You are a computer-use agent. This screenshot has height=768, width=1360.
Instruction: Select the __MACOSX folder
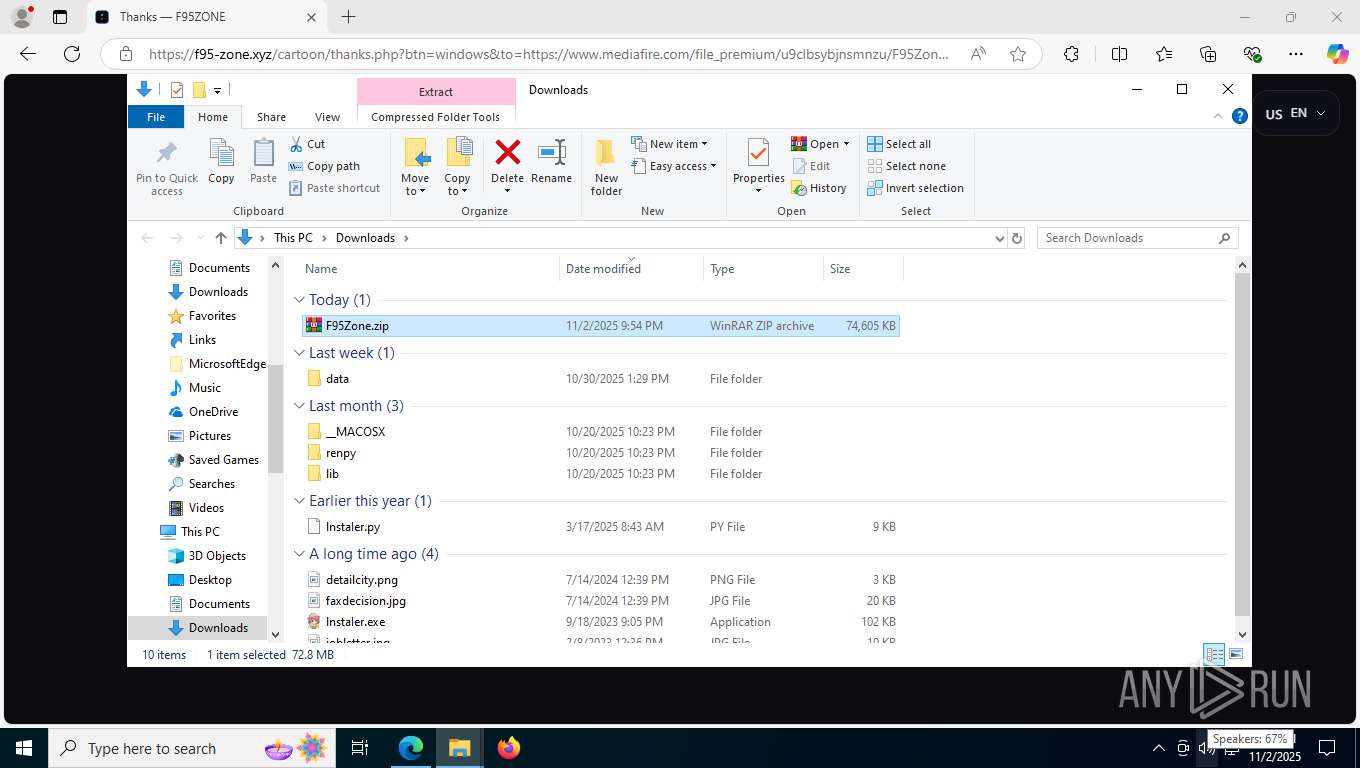(x=601, y=432)
